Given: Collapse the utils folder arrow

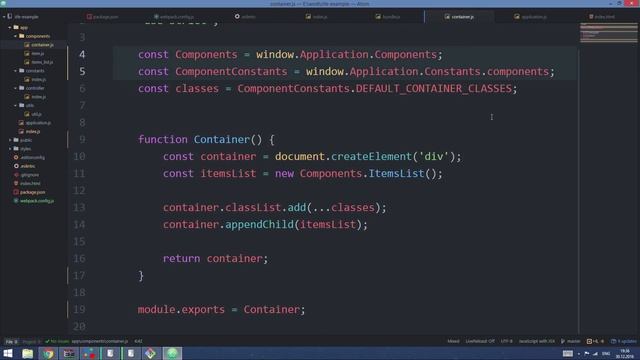Looking at the screenshot, I should tap(16, 105).
